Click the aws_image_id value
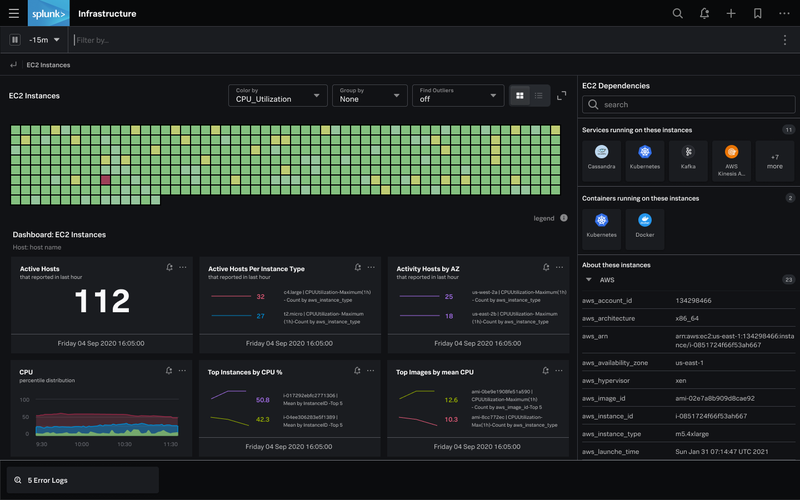800x500 pixels. [x=715, y=398]
